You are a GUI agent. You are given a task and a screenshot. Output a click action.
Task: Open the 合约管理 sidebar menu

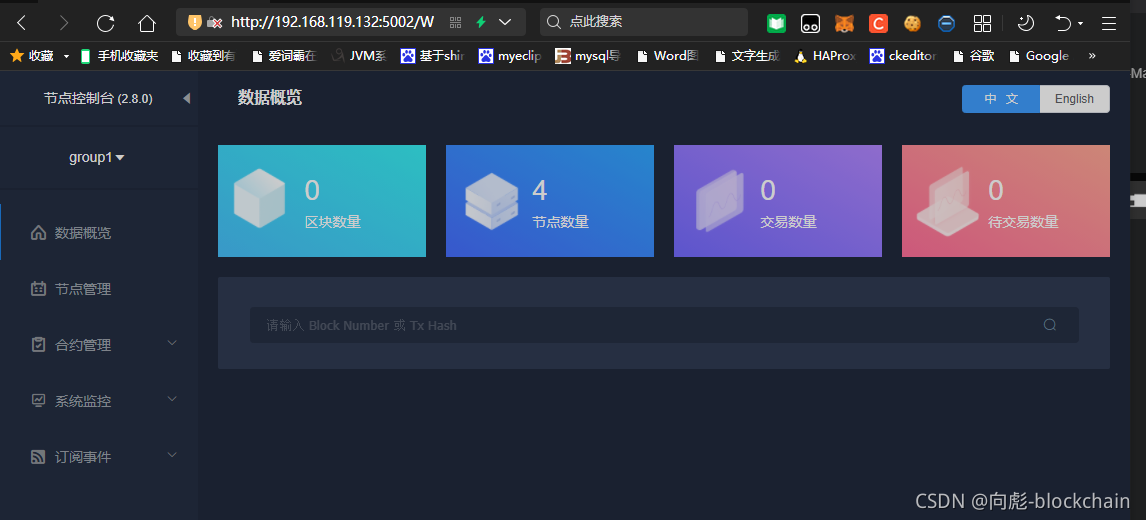tap(99, 344)
